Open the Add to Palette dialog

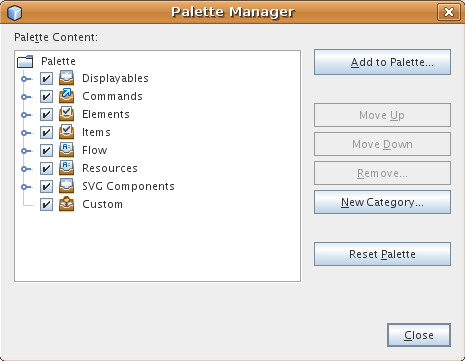click(382, 62)
